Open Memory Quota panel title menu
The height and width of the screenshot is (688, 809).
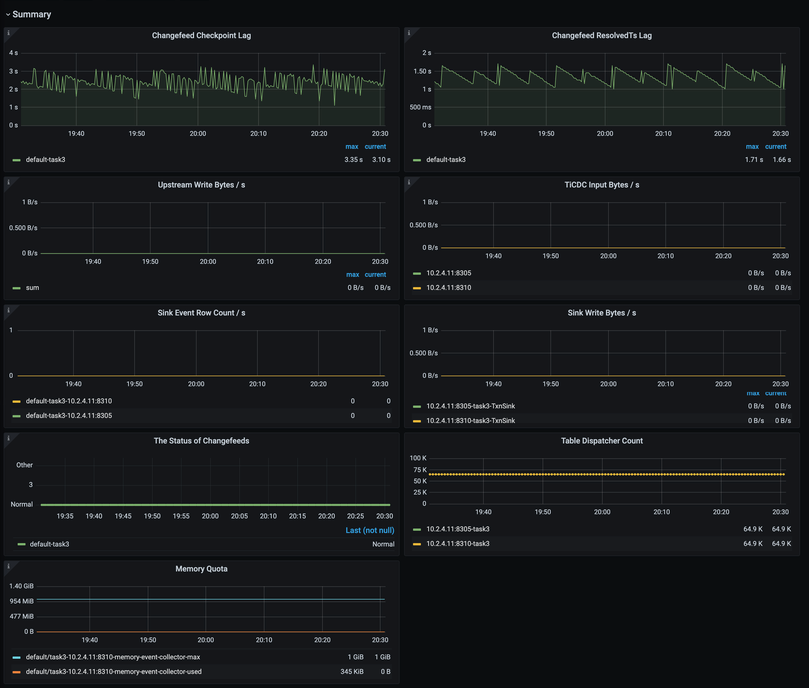201,569
